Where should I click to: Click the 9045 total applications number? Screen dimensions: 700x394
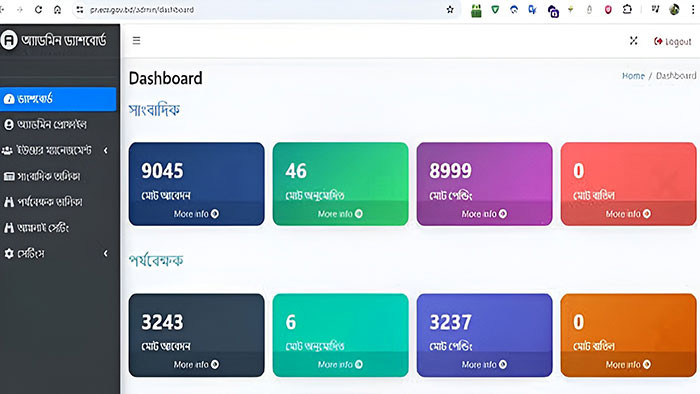[162, 171]
